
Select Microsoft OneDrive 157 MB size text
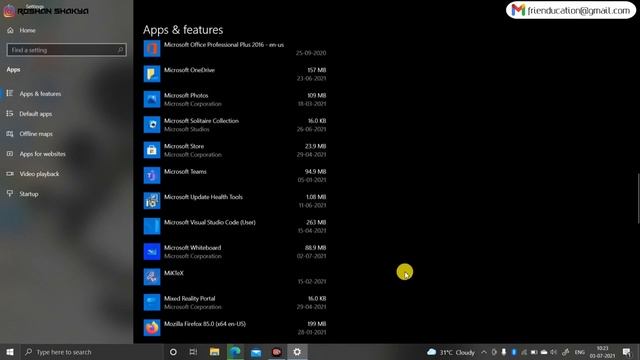(x=316, y=70)
